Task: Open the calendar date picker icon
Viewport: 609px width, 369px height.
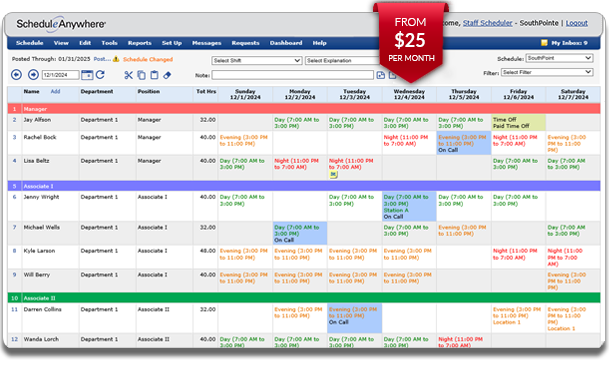Action: 87,75
